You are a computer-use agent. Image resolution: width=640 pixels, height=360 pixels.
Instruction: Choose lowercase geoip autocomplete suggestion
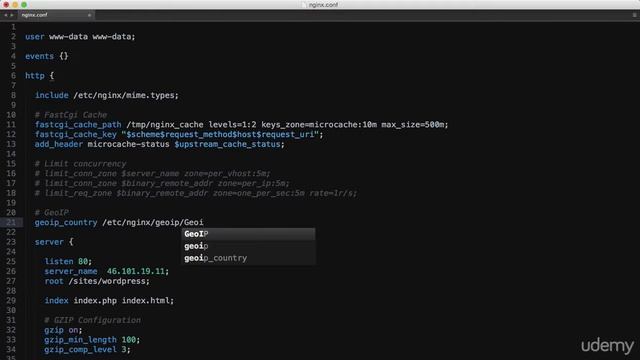(x=248, y=246)
